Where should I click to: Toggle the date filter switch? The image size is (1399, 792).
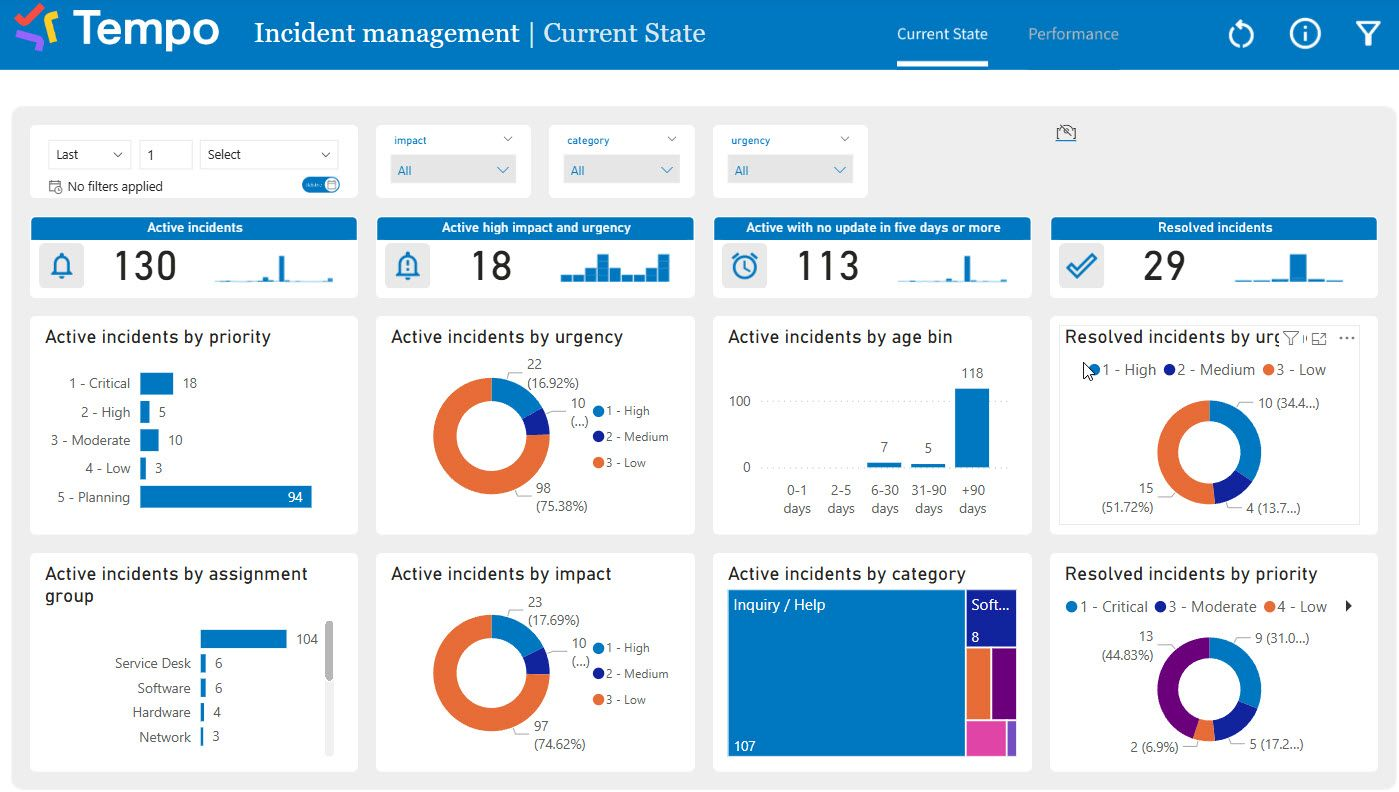pyautogui.click(x=321, y=185)
